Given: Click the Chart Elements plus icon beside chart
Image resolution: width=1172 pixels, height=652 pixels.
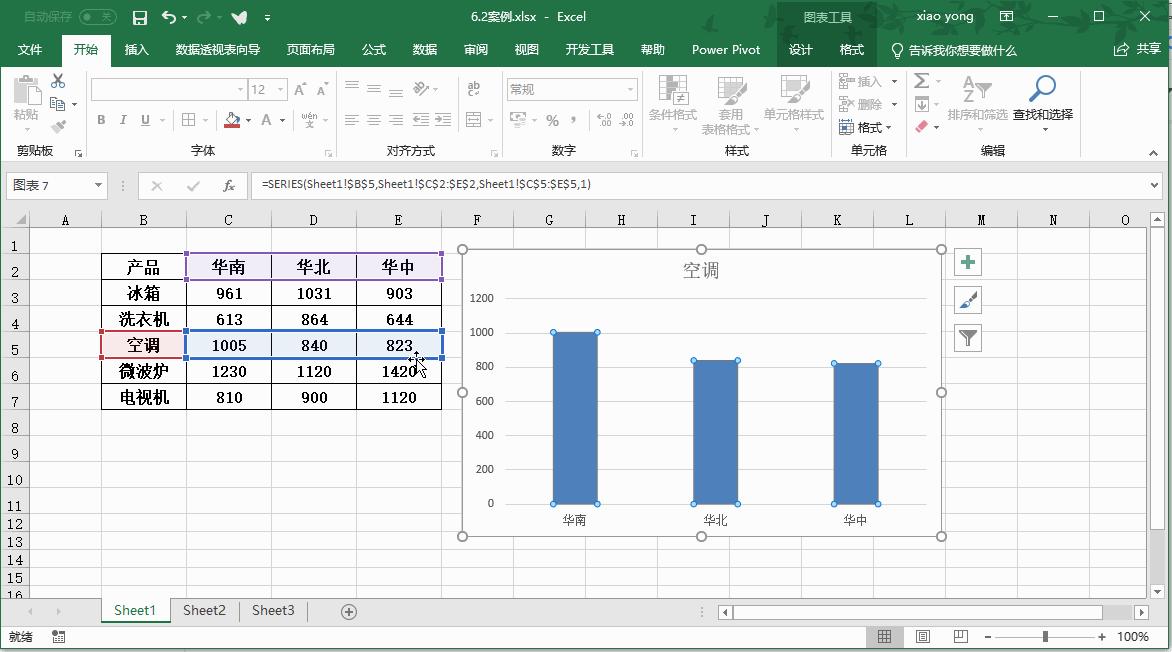Looking at the screenshot, I should tap(966, 261).
